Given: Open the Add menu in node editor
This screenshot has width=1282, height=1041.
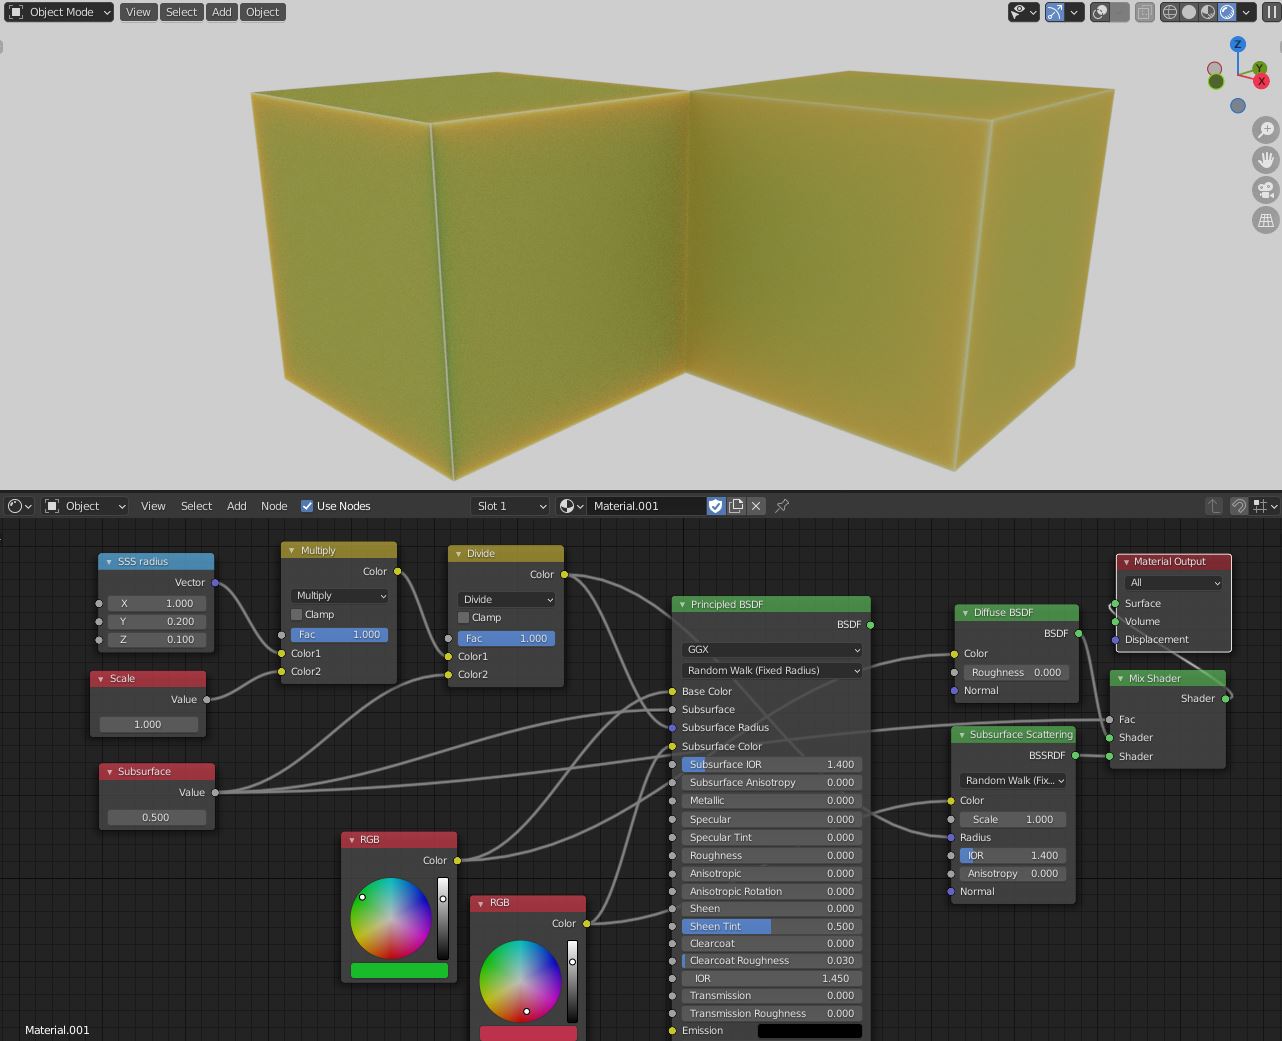Looking at the screenshot, I should click(x=237, y=506).
